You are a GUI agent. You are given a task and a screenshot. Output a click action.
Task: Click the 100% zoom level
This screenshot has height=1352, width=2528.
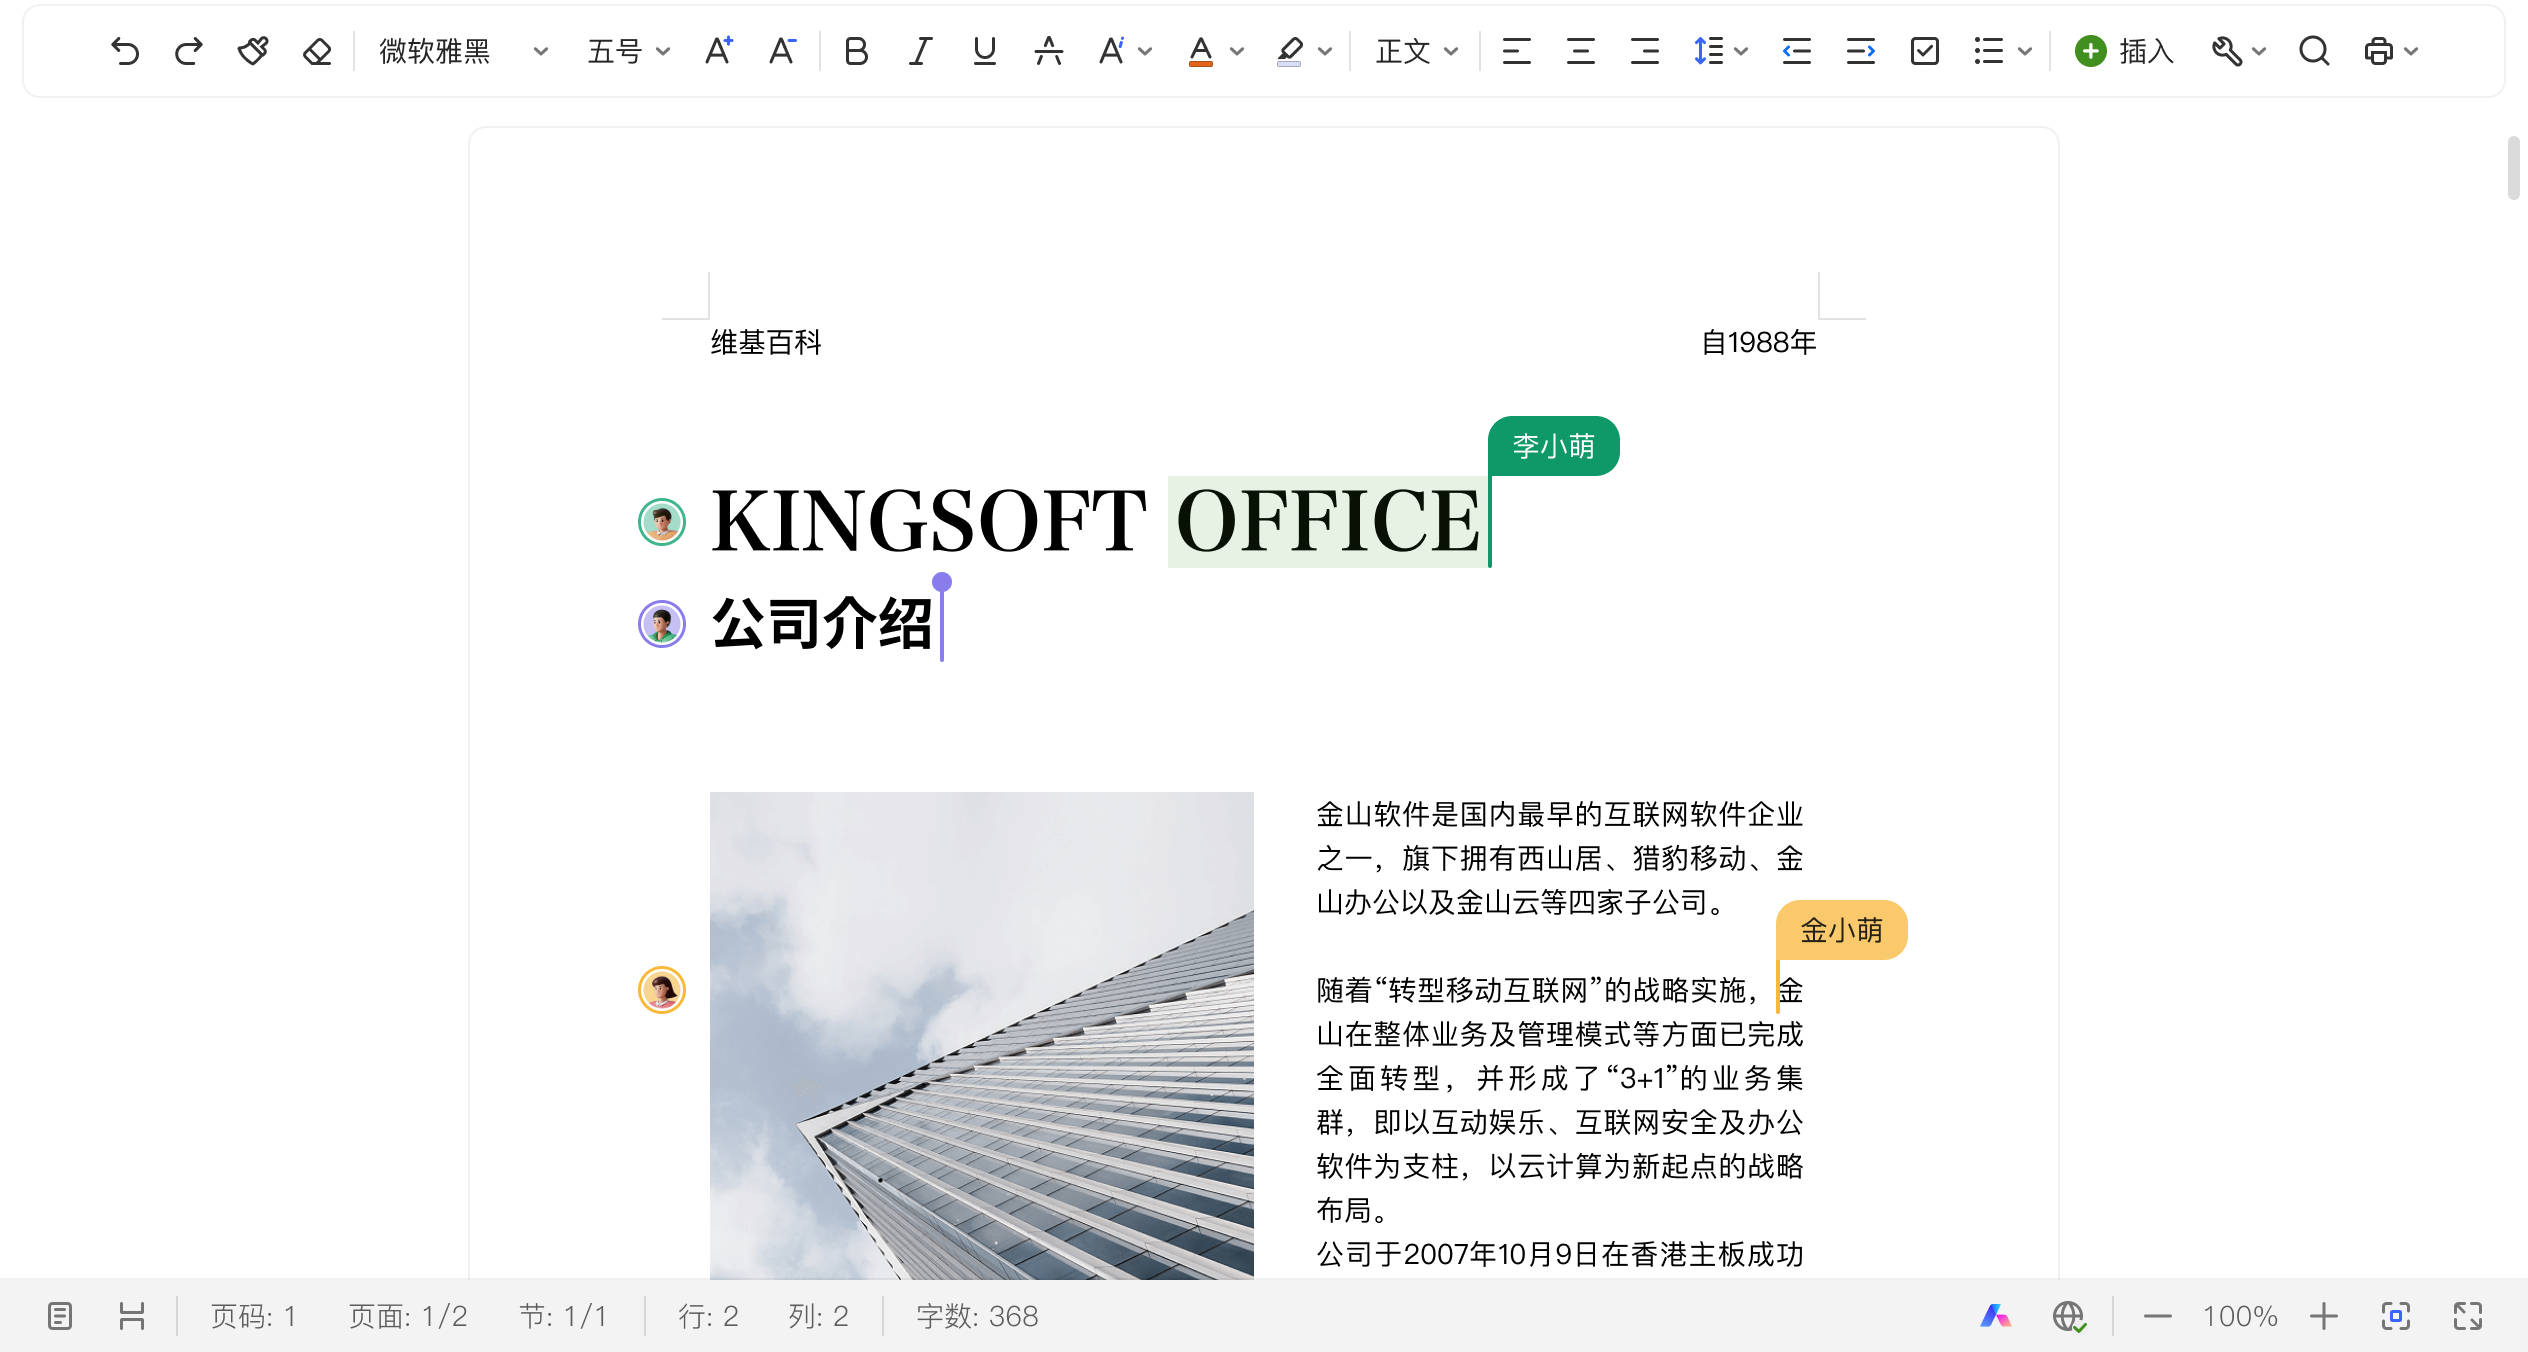point(2240,1316)
